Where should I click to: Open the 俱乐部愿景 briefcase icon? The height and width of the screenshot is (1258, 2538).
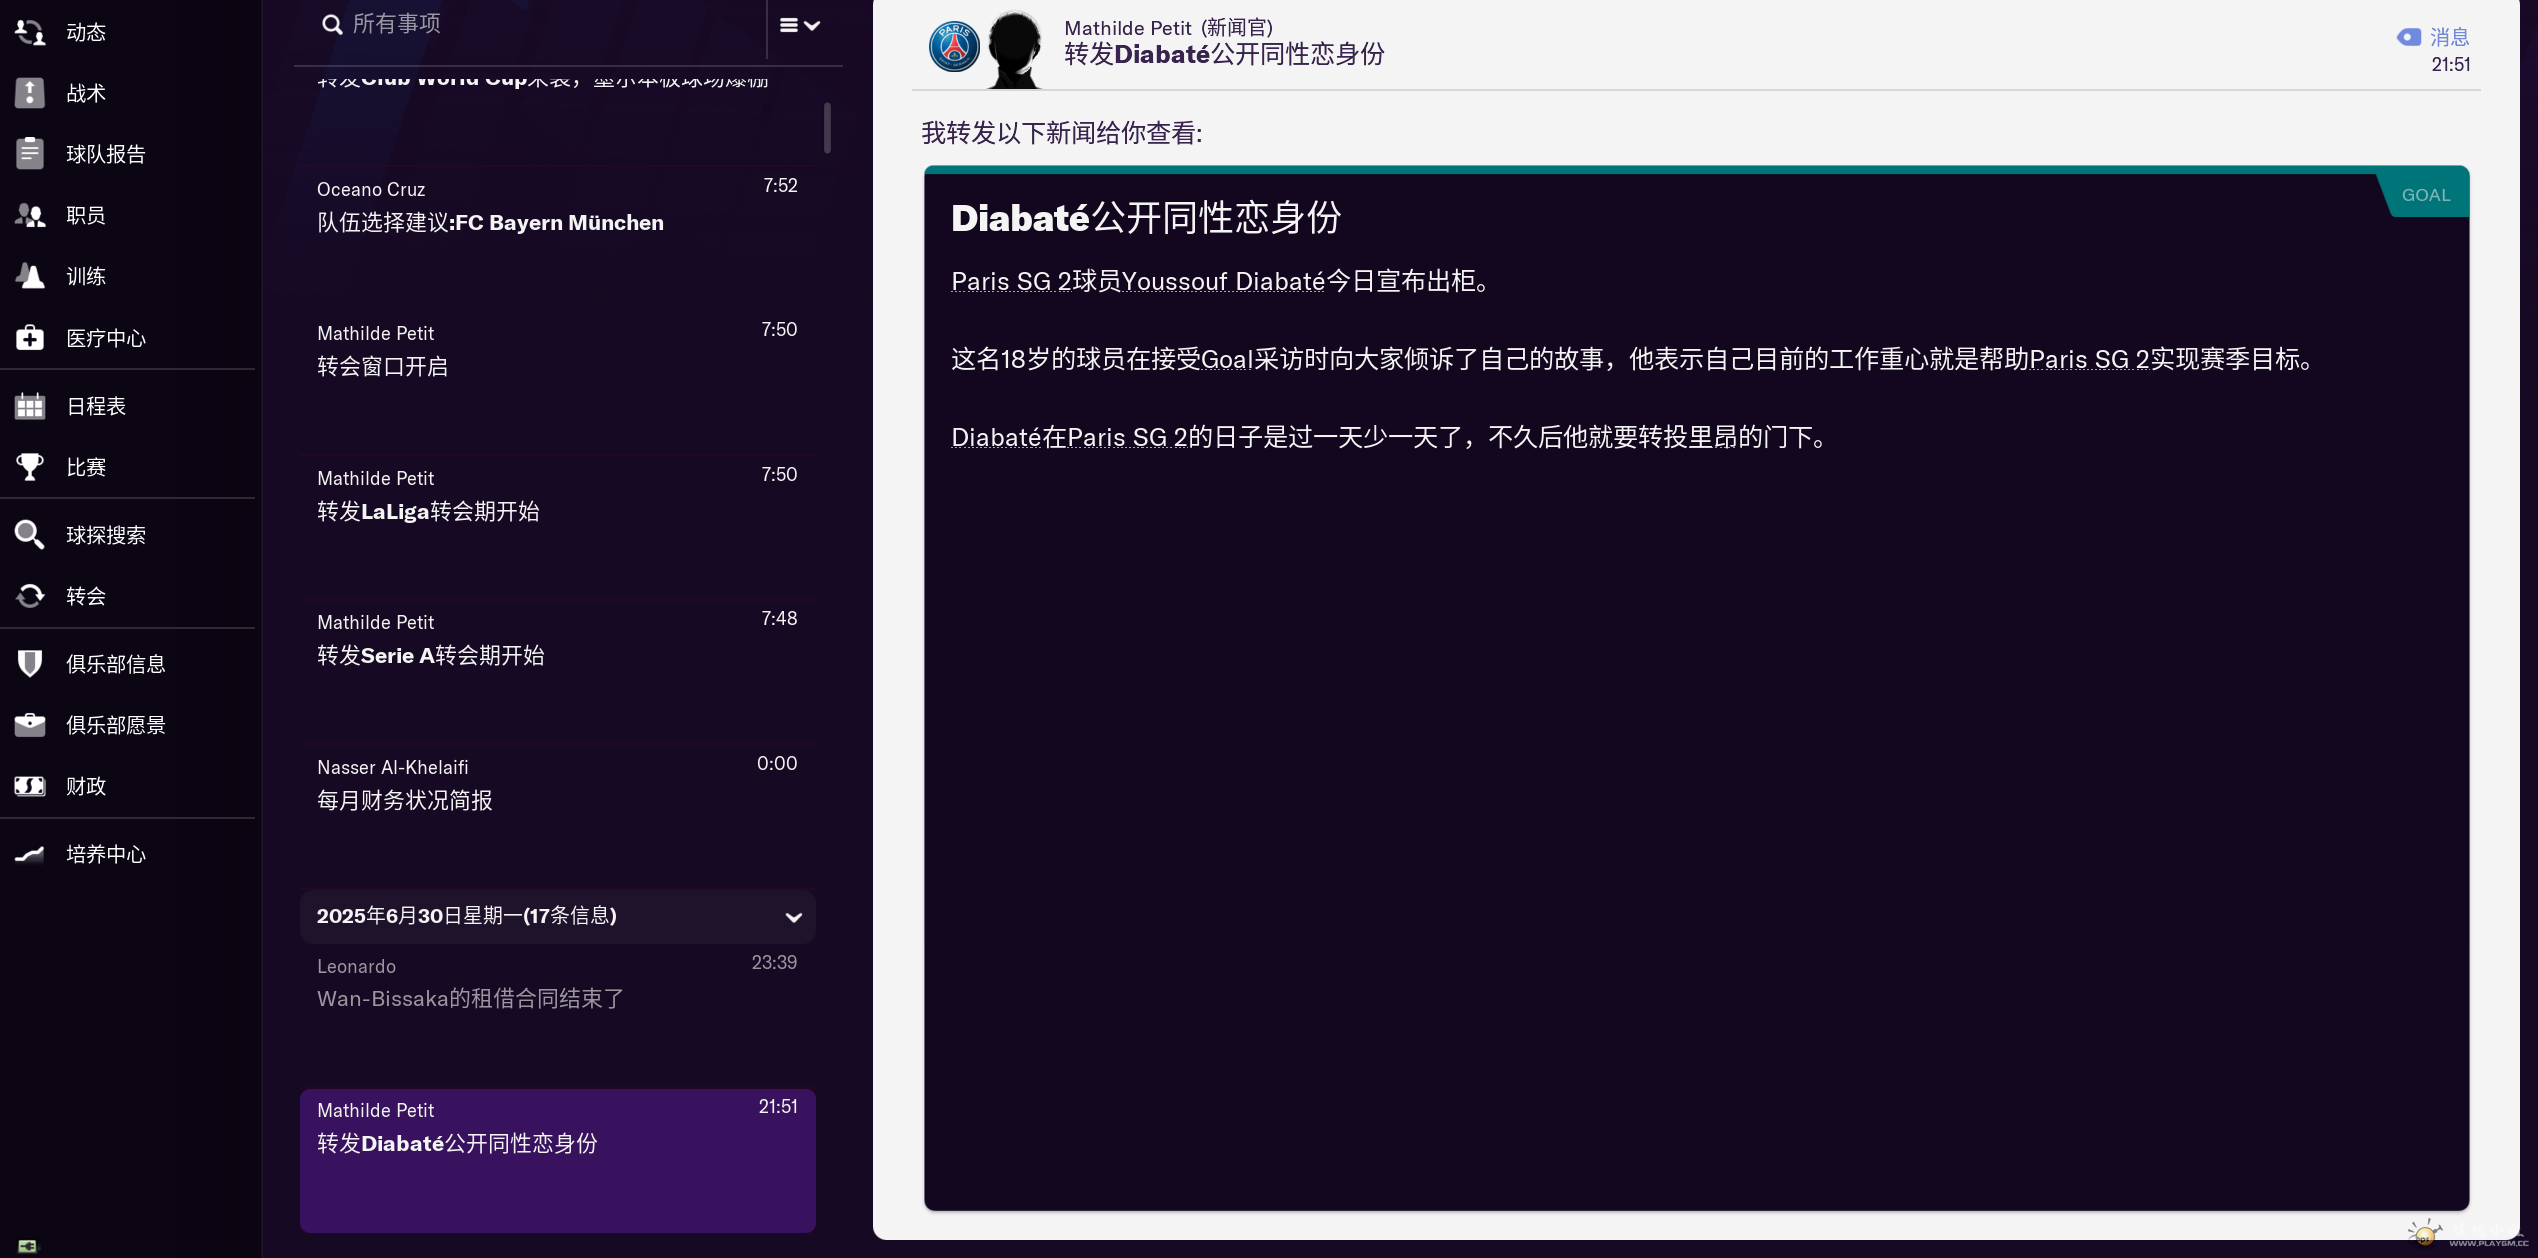(30, 725)
